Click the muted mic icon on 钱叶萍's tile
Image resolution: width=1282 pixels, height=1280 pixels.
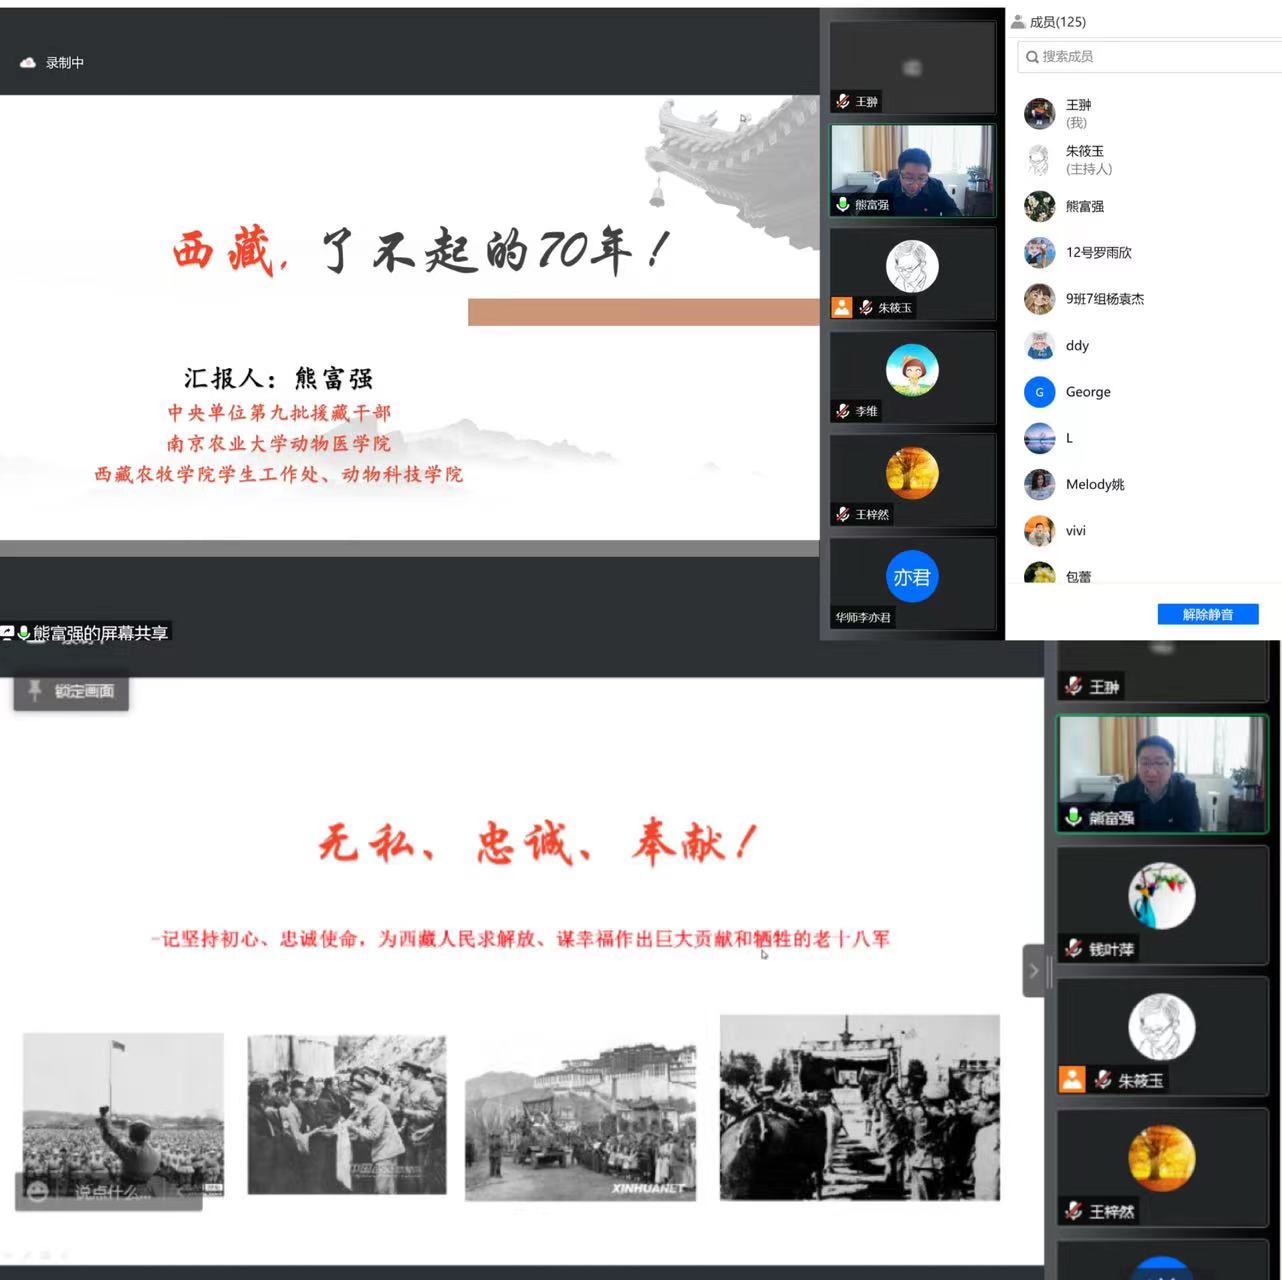[1074, 949]
